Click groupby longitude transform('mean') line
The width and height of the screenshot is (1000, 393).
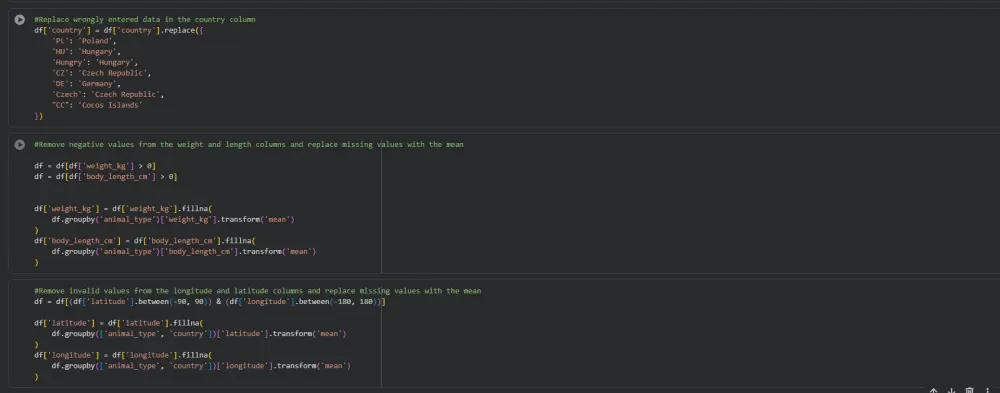click(x=202, y=366)
